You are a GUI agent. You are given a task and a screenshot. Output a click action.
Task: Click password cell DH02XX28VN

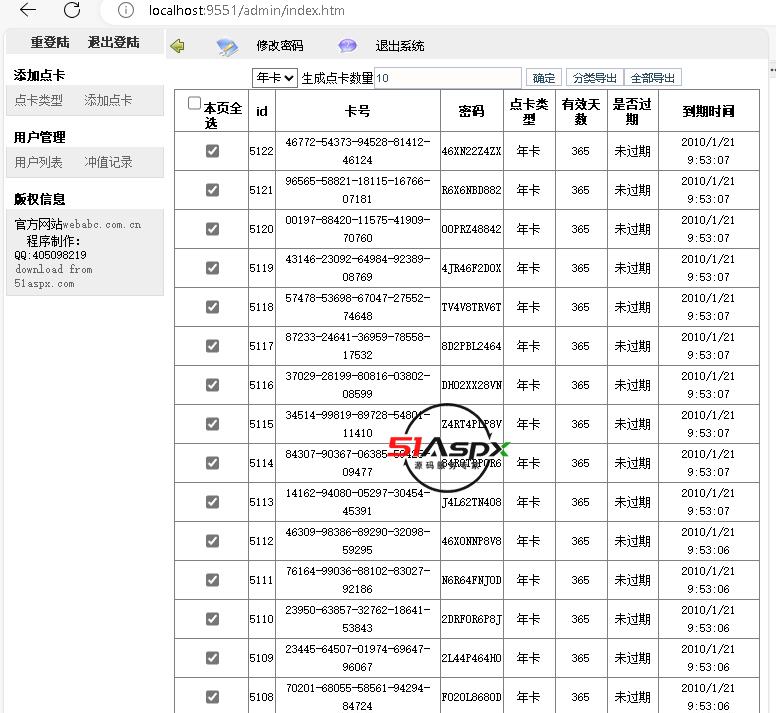tap(471, 385)
